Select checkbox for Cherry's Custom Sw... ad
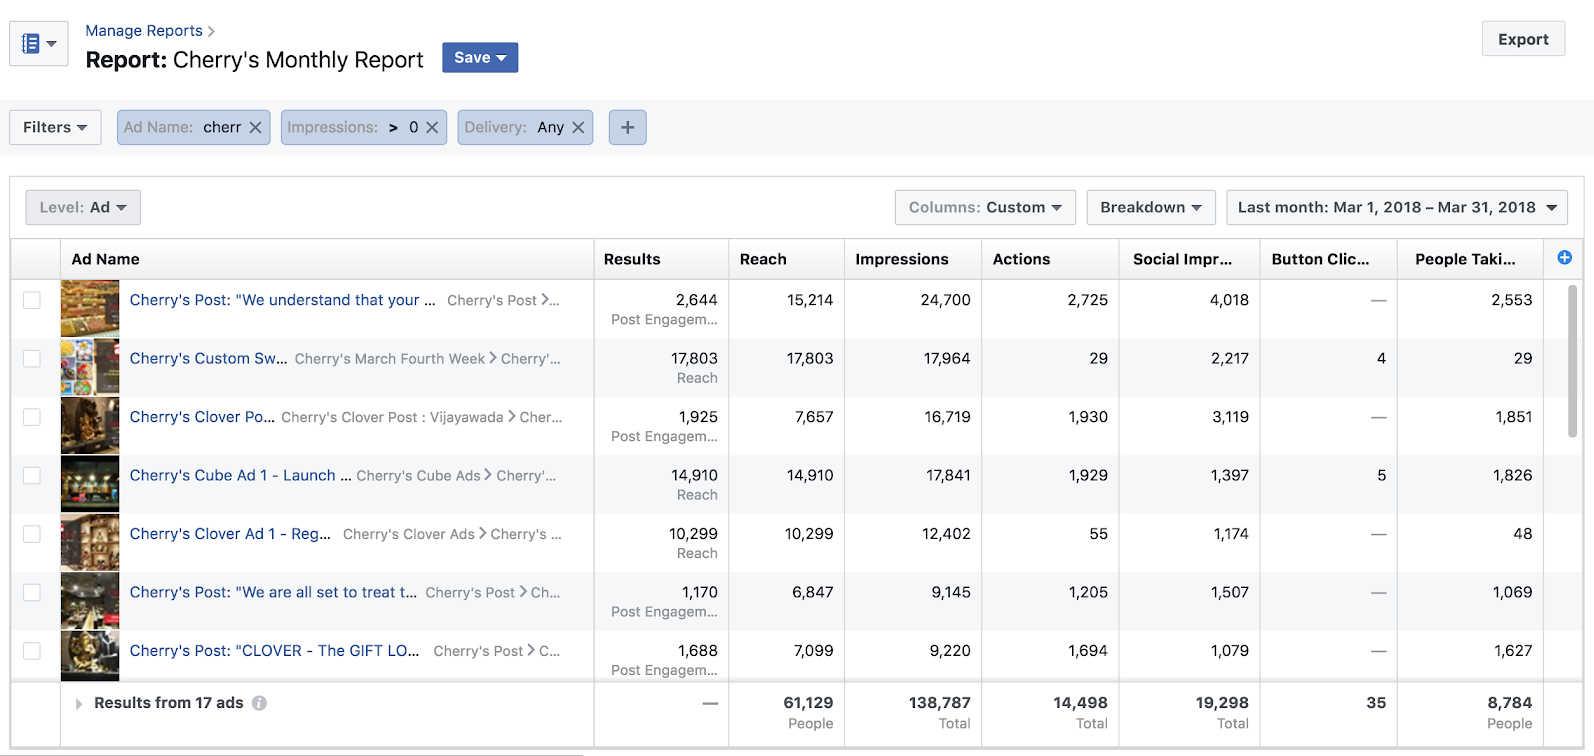Image resolution: width=1594 pixels, height=756 pixels. coord(32,359)
